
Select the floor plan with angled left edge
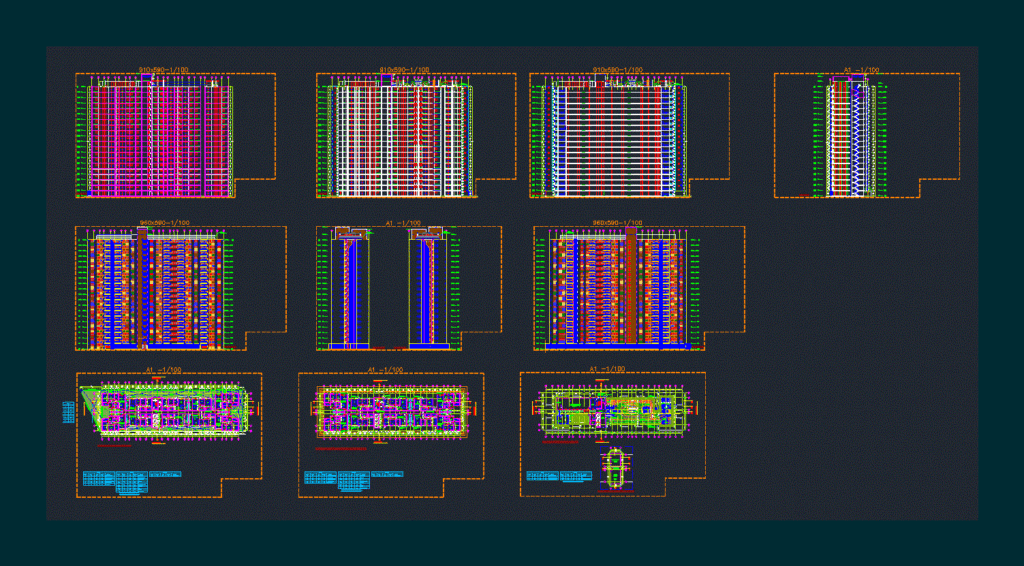[167, 410]
